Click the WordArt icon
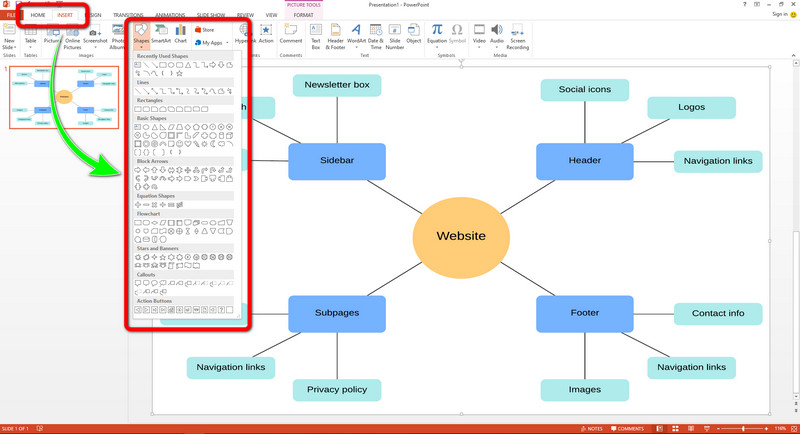The height and width of the screenshot is (434, 800). 356,36
